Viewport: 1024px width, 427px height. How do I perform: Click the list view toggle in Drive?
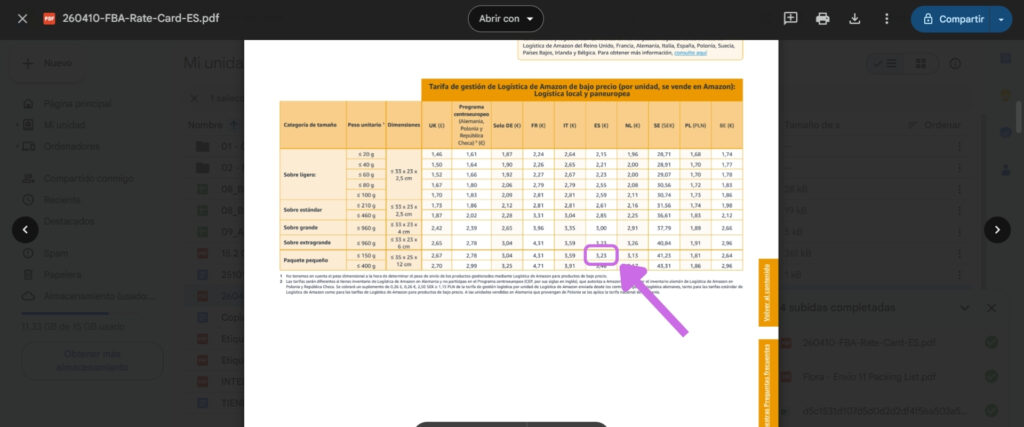(884, 63)
